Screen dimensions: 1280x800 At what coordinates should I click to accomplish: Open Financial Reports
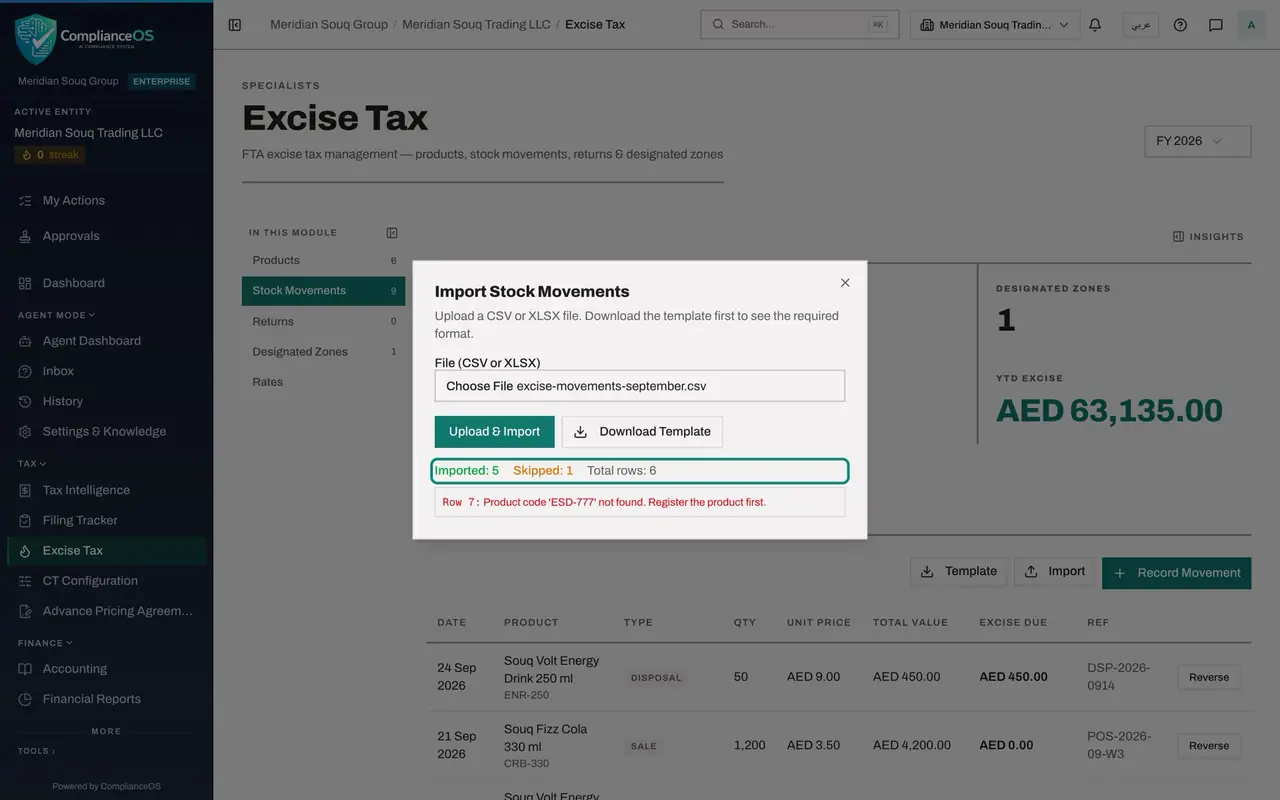pos(106,699)
